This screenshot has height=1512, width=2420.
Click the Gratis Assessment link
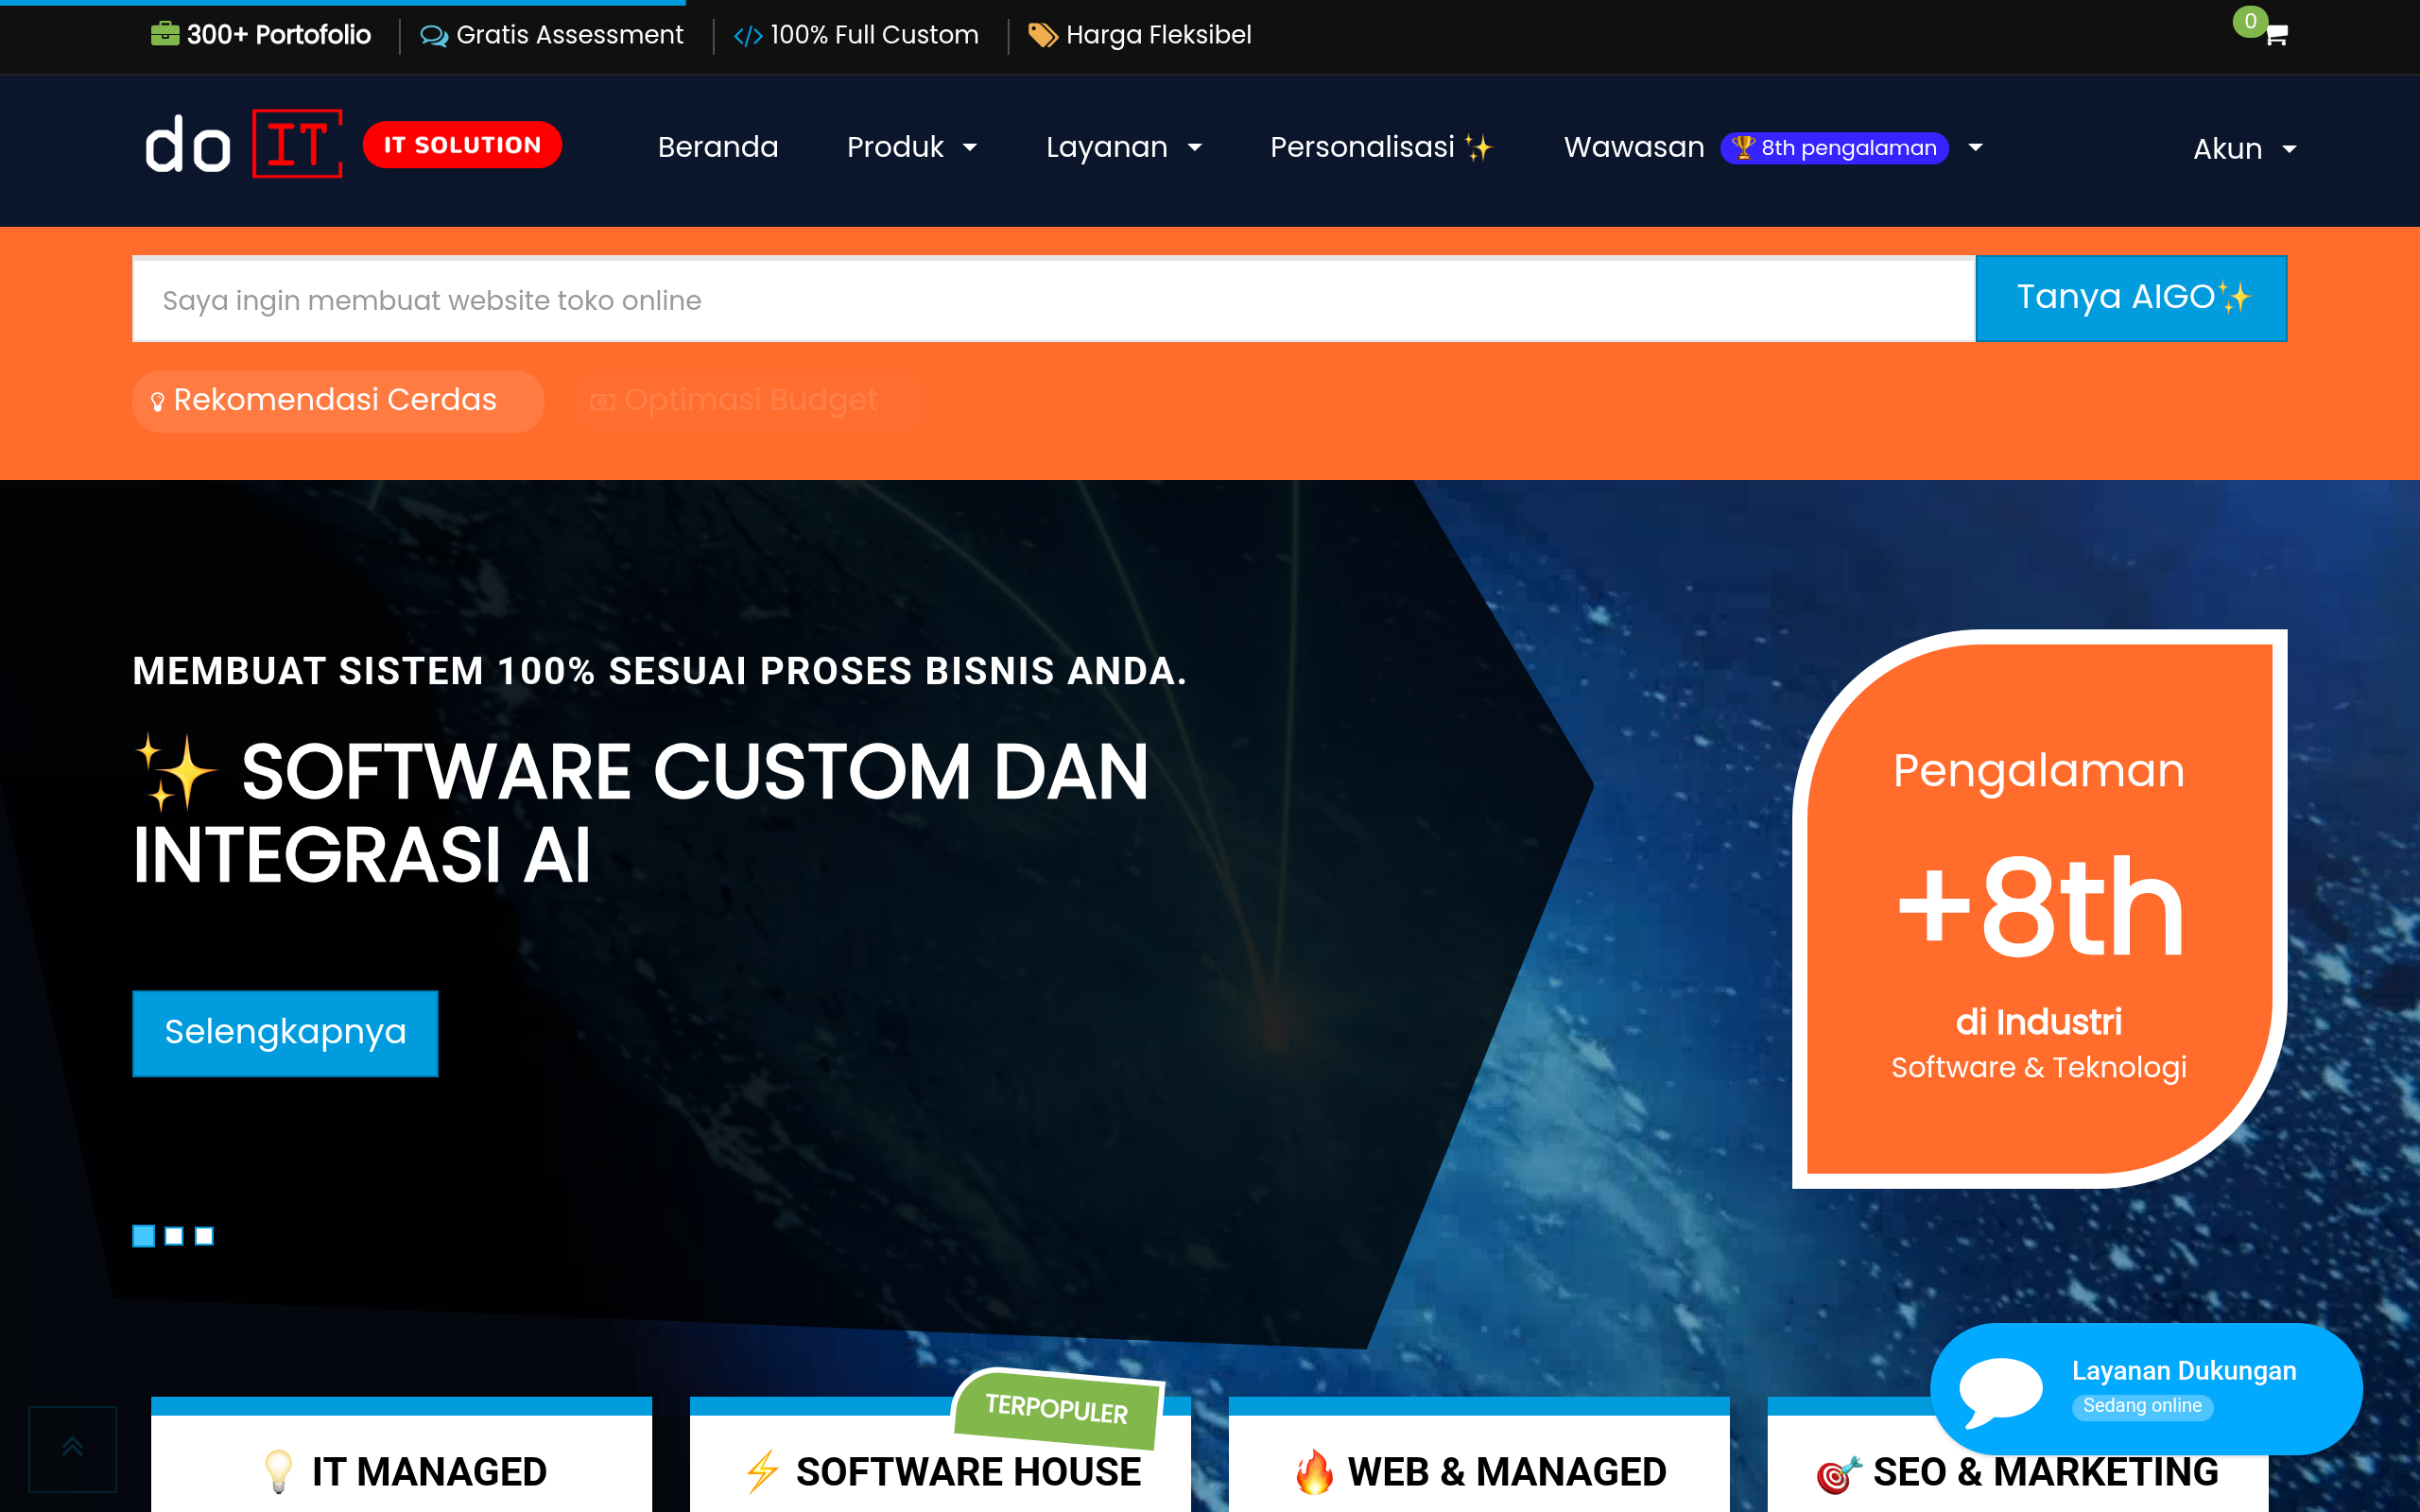(552, 35)
